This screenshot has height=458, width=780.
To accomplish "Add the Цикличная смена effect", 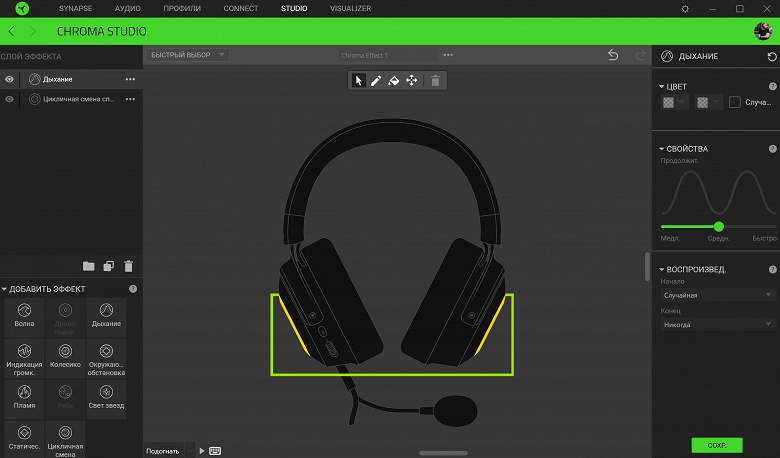I will (65, 440).
